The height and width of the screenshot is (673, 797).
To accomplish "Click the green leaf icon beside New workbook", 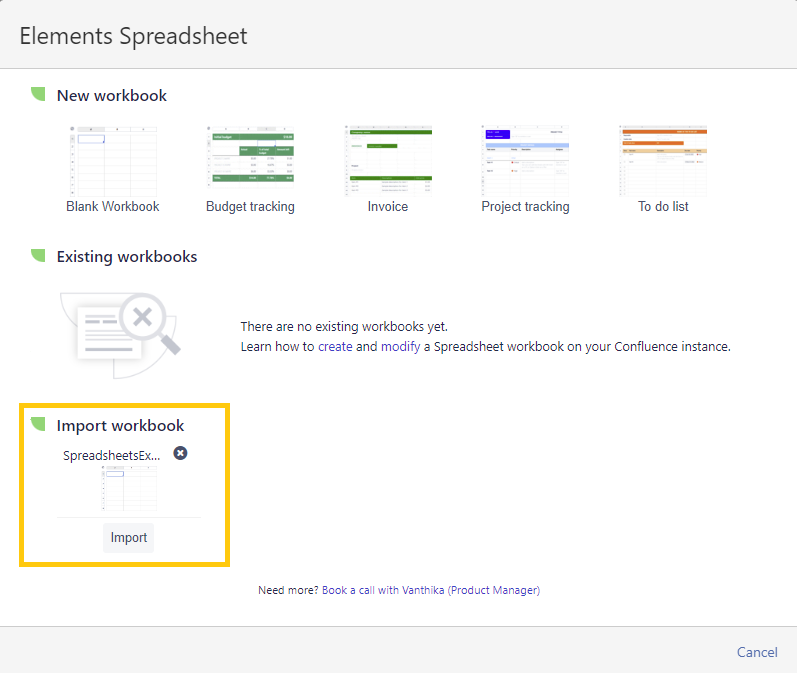I will (x=38, y=95).
